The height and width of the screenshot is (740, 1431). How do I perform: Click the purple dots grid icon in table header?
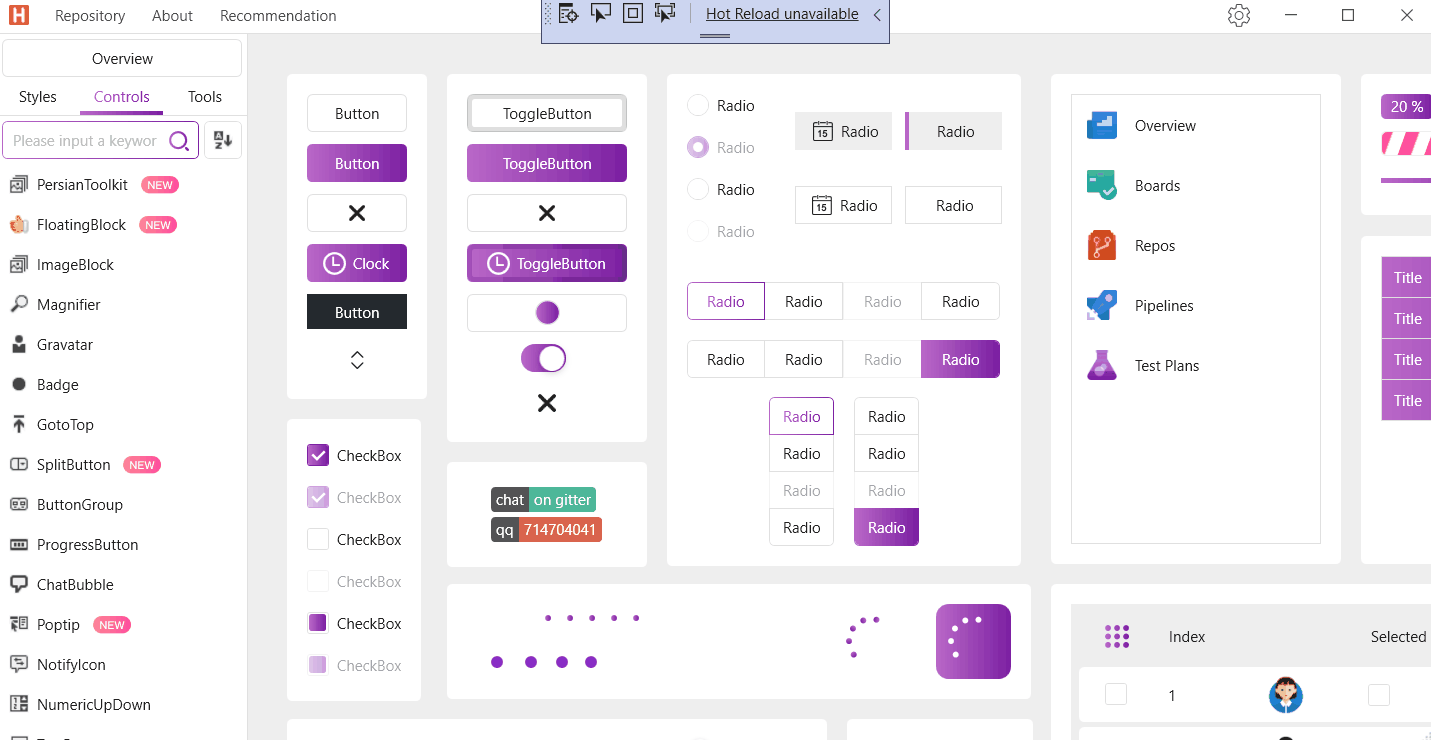pyautogui.click(x=1117, y=636)
